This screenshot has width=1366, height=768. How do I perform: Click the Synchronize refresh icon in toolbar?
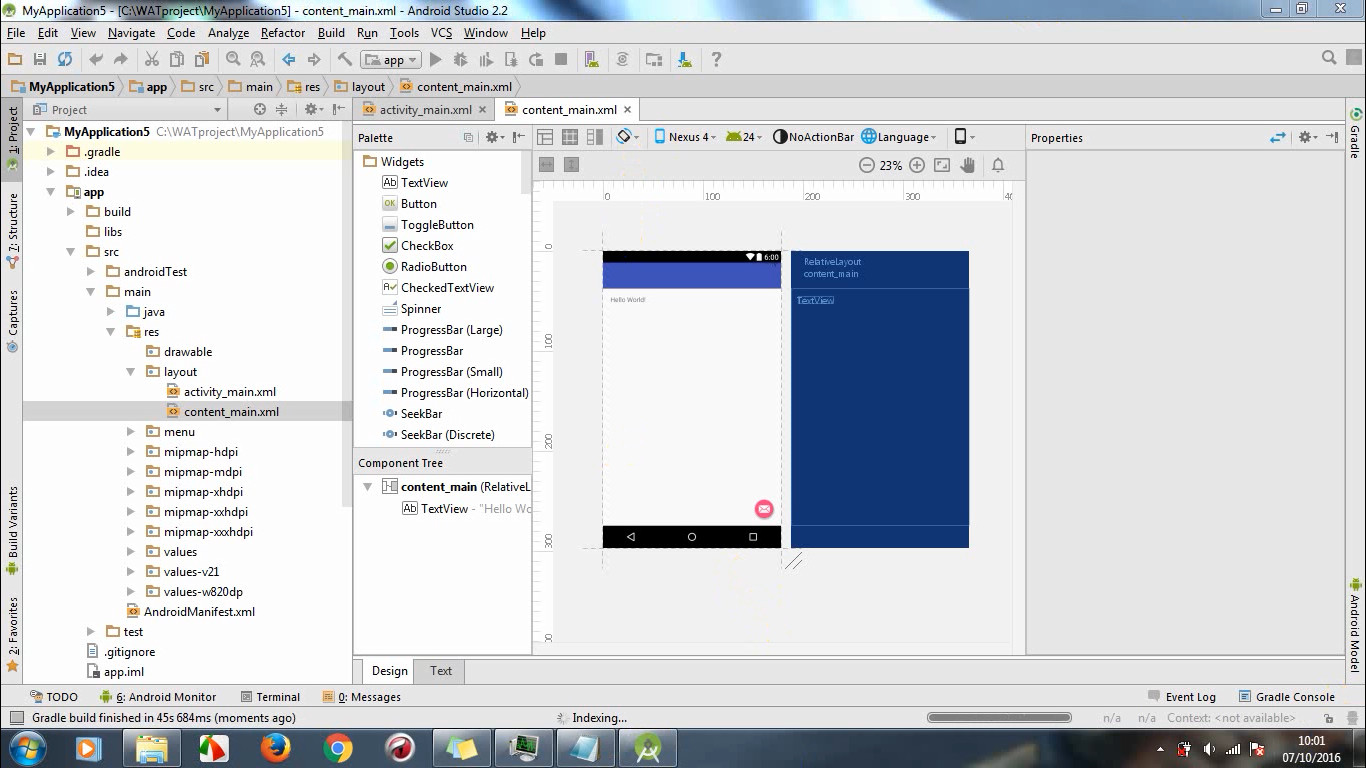[x=65, y=60]
